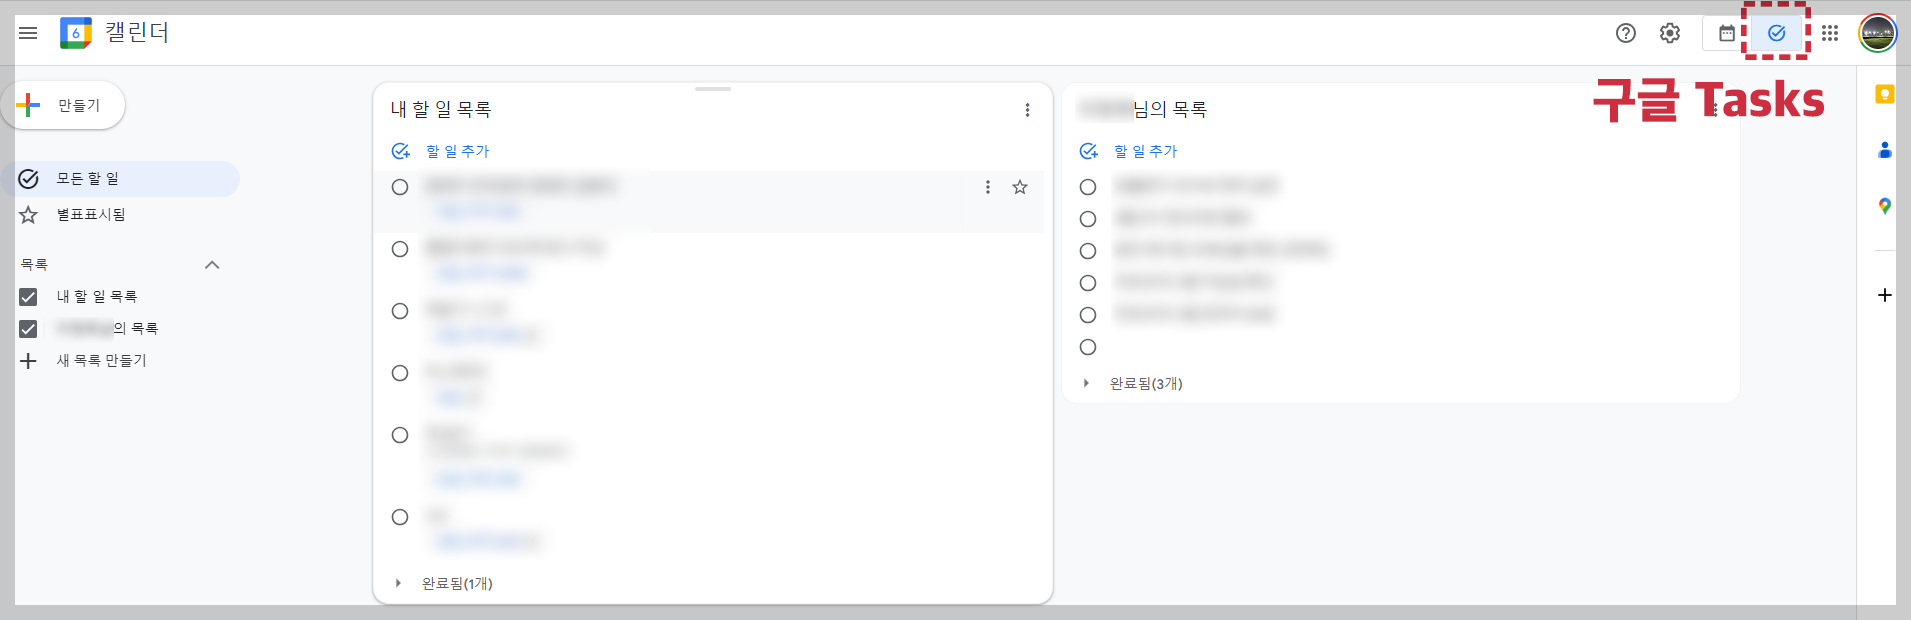Click the 만들기 create button

click(63, 105)
